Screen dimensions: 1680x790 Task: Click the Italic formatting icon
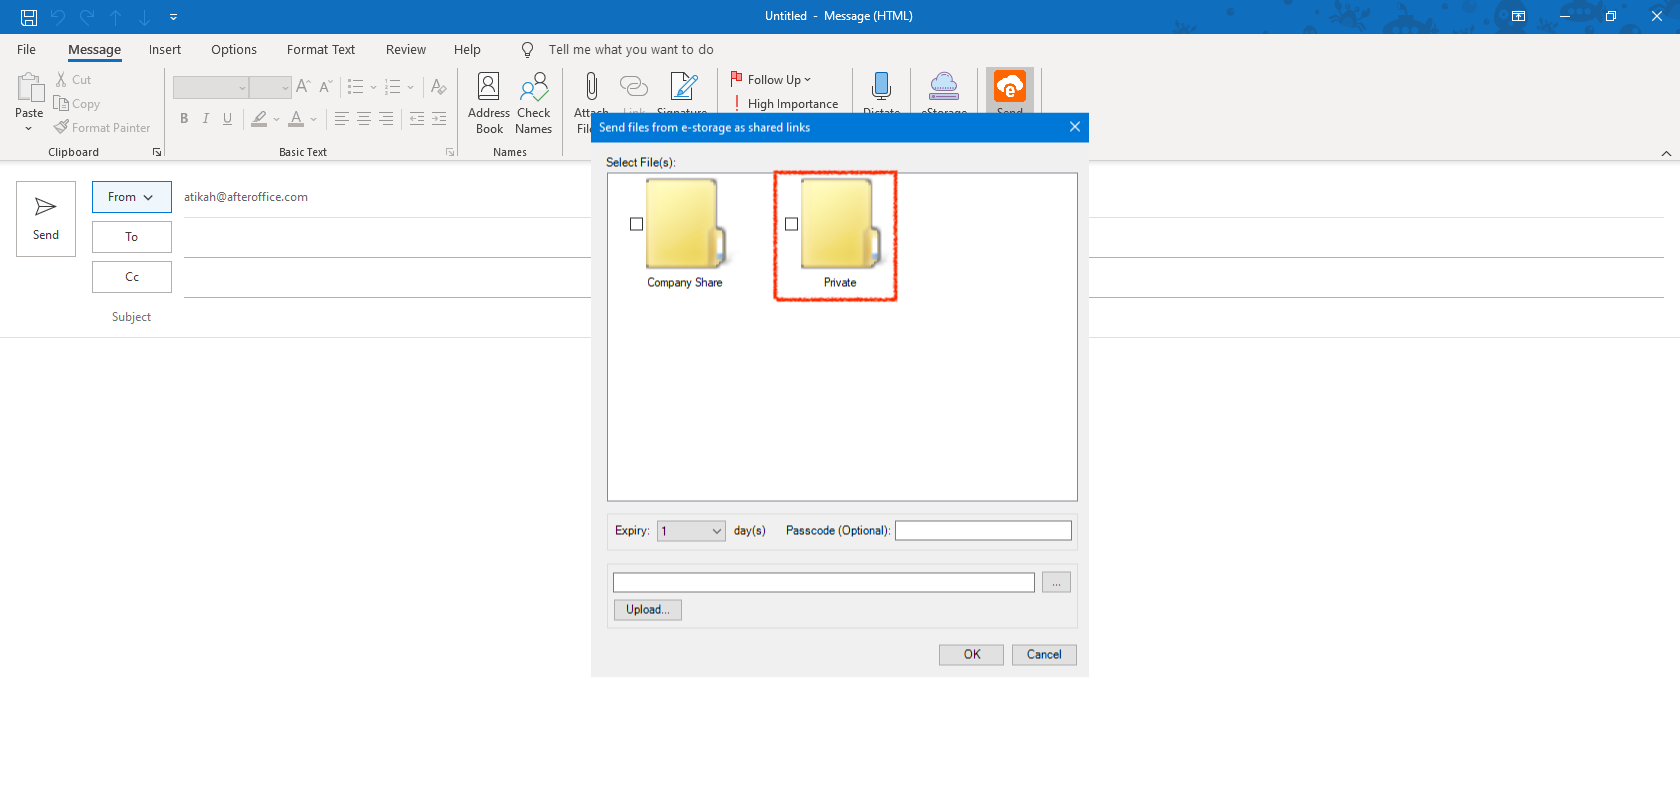(206, 119)
